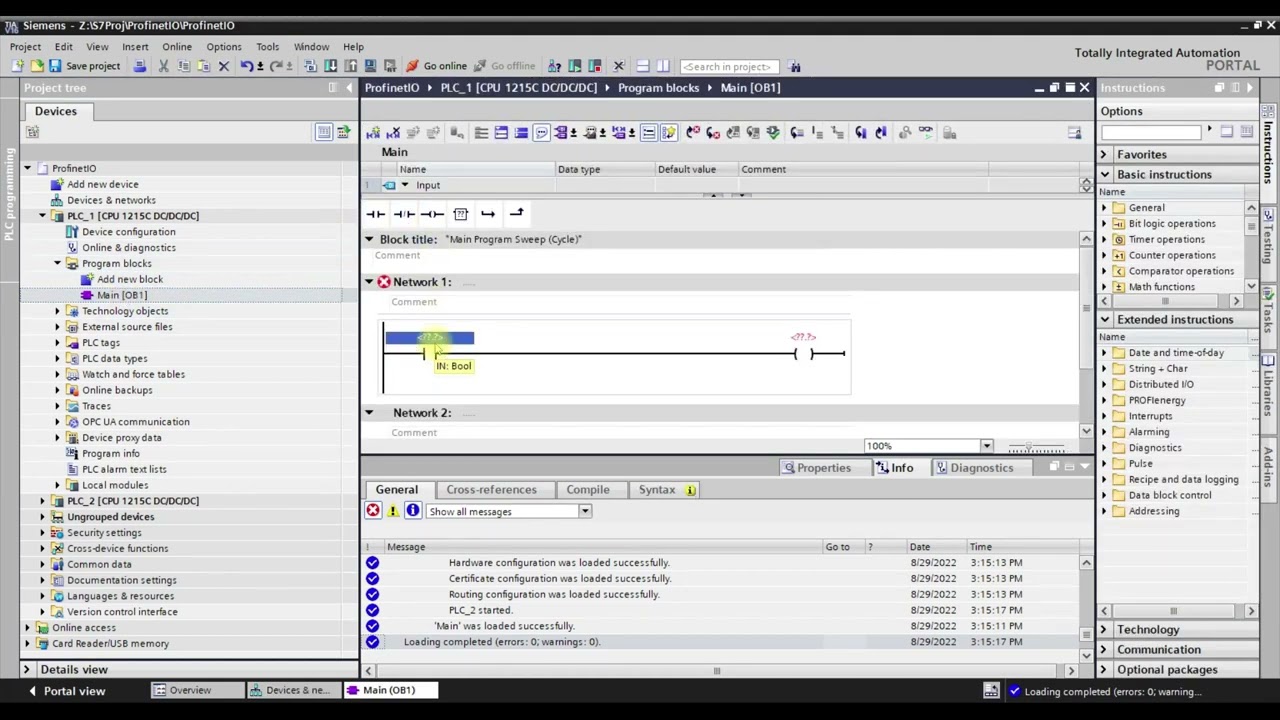Toggle network comments display icon
This screenshot has width=1280, height=720.
point(541,132)
